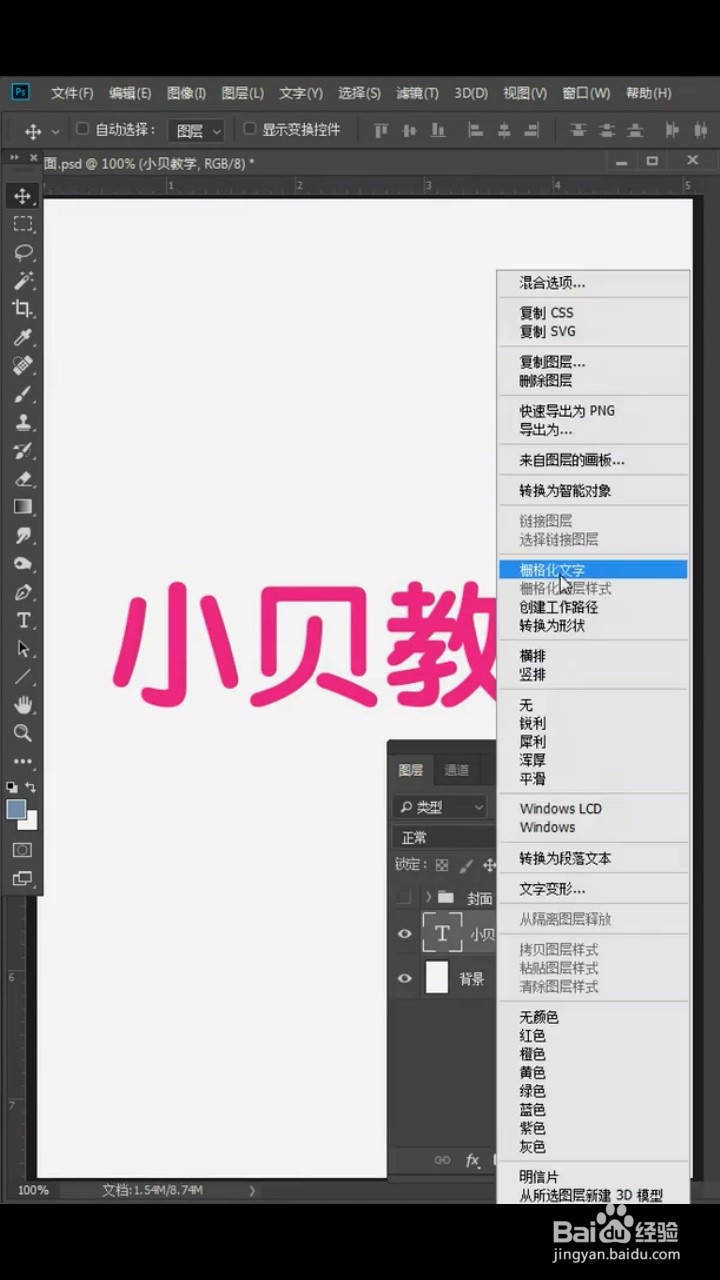Select the Clone Stamp tool
The width and height of the screenshot is (720, 1280).
(23, 422)
